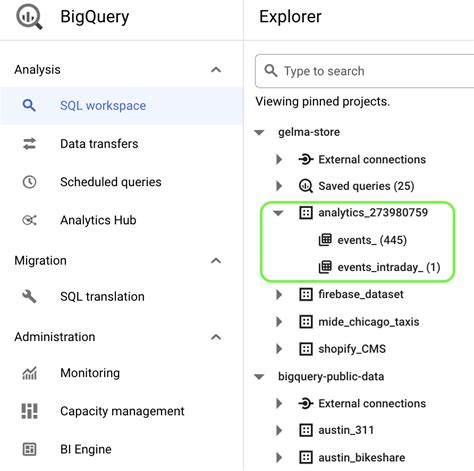Click the events_intraday_ table icon
Image resolution: width=474 pixels, height=471 pixels.
325,267
